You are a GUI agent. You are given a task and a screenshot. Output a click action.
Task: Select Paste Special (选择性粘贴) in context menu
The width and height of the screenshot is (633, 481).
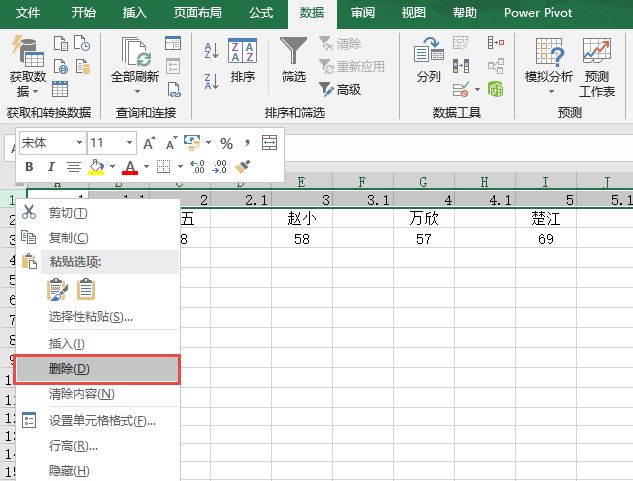coord(90,317)
